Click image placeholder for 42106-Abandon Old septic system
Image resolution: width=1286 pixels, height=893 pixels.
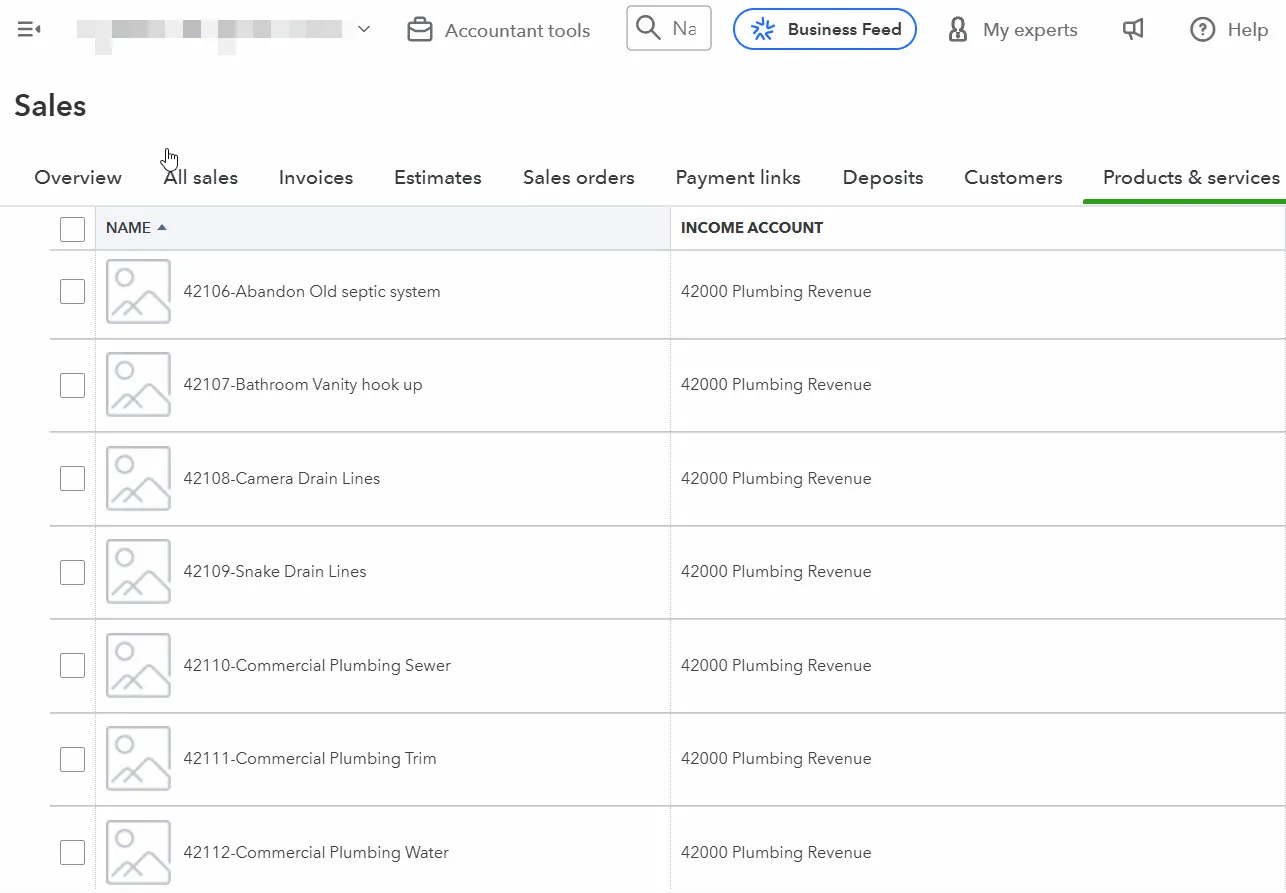138,292
